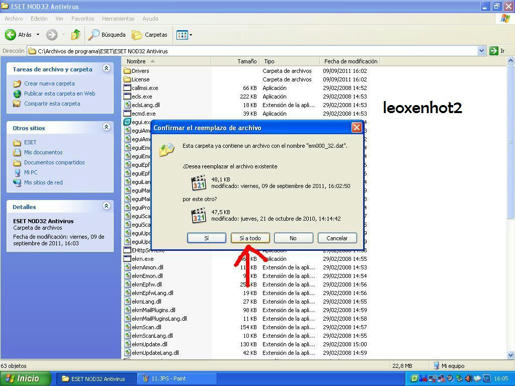Open the address bar dropdown arrow
515x386 pixels.
pos(481,51)
